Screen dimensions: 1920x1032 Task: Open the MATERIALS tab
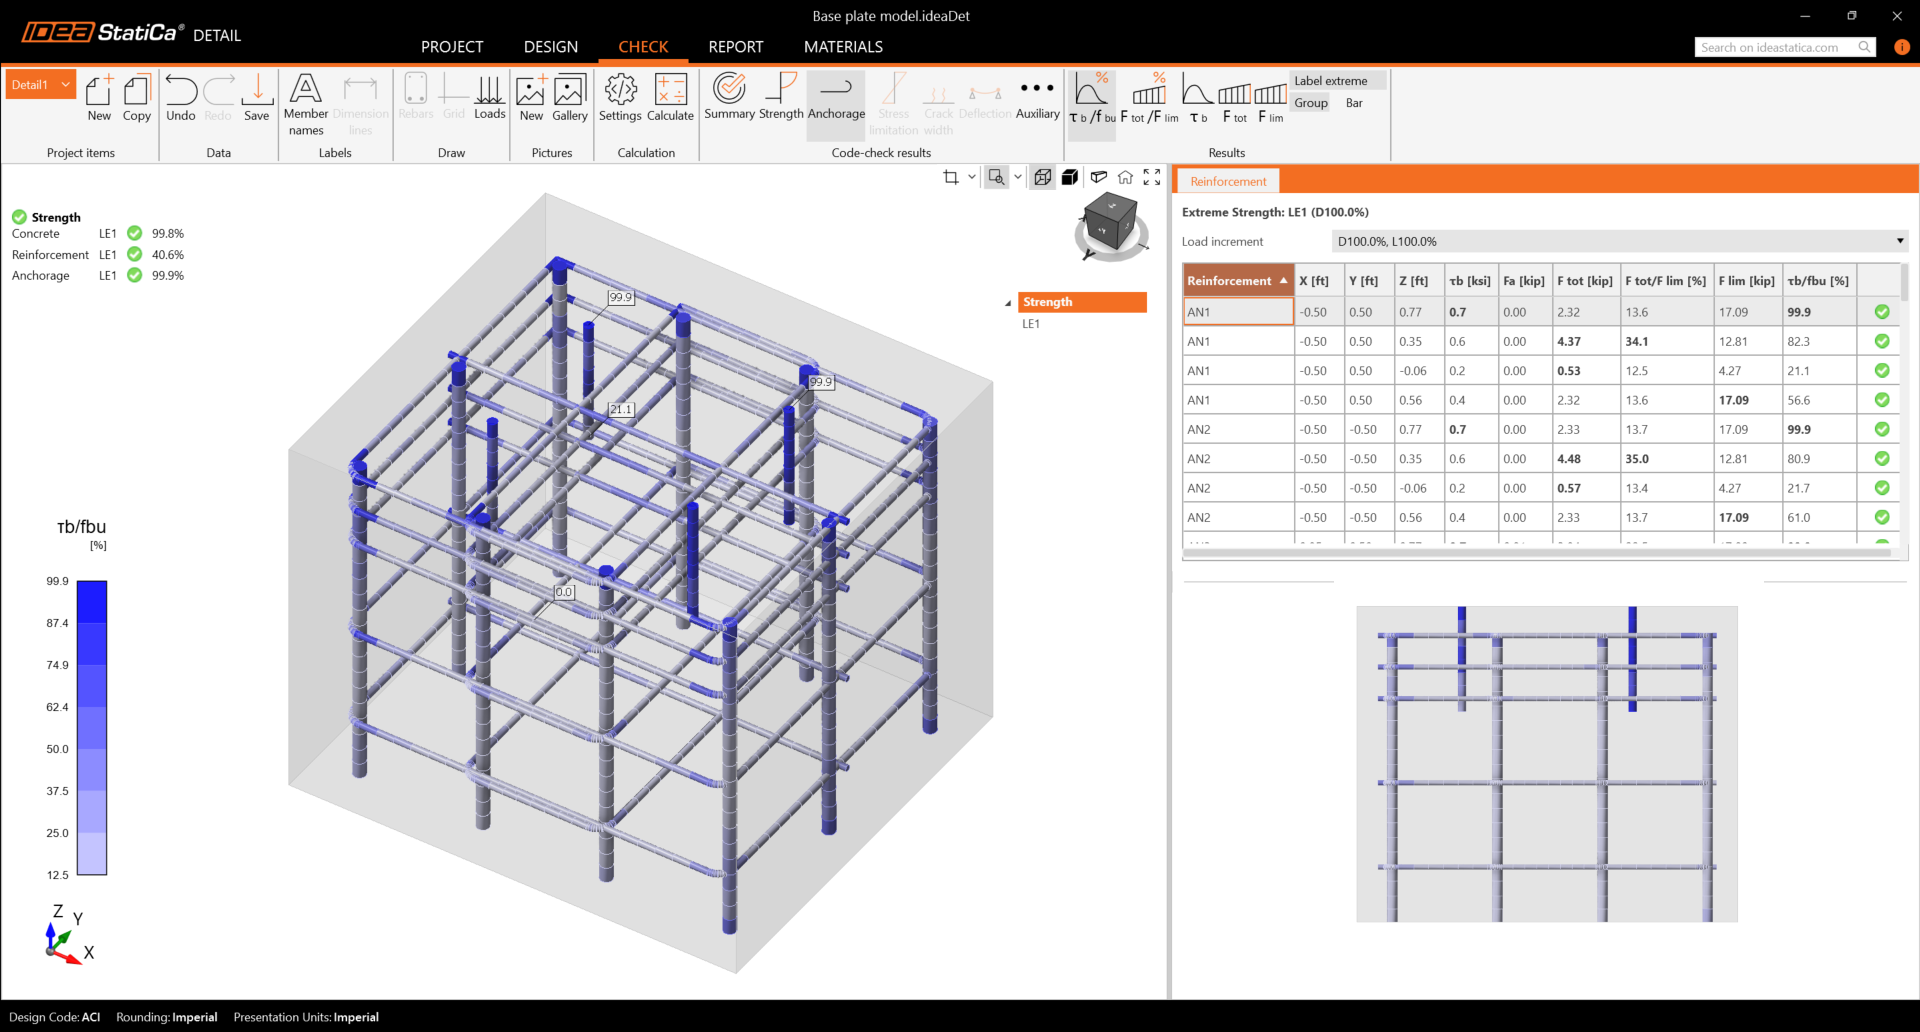(843, 47)
